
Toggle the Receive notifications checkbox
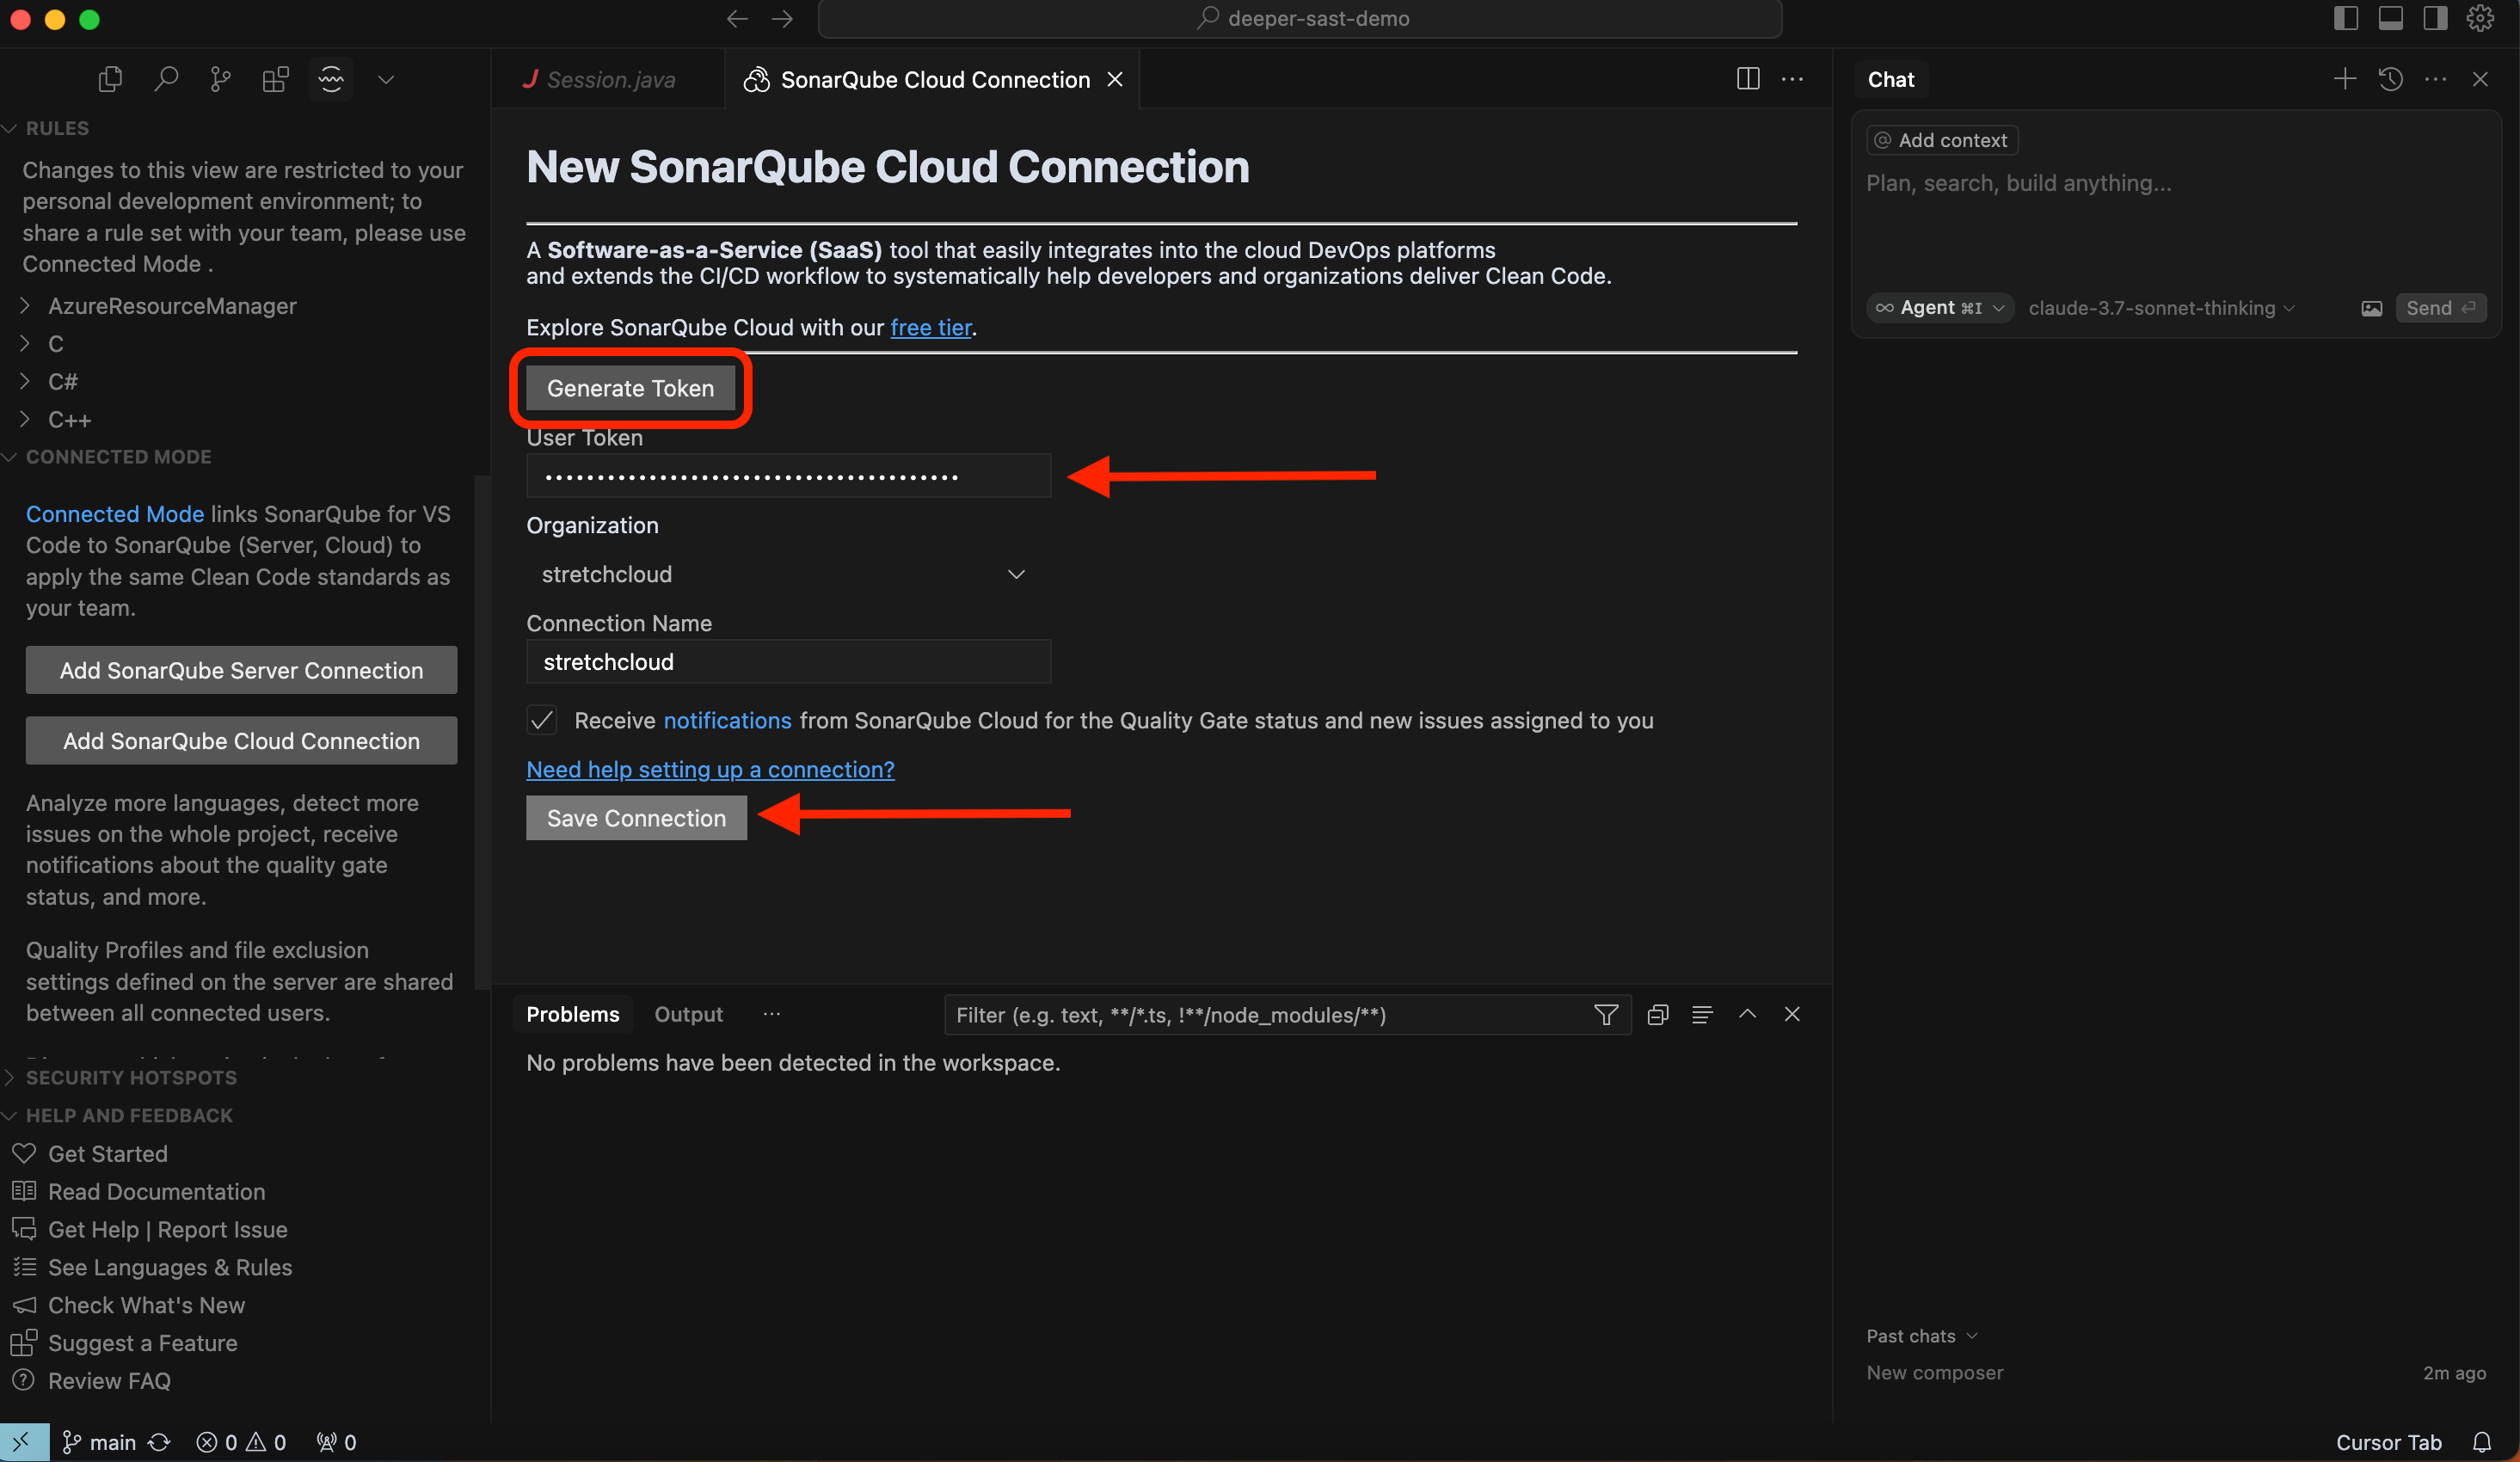click(x=542, y=720)
